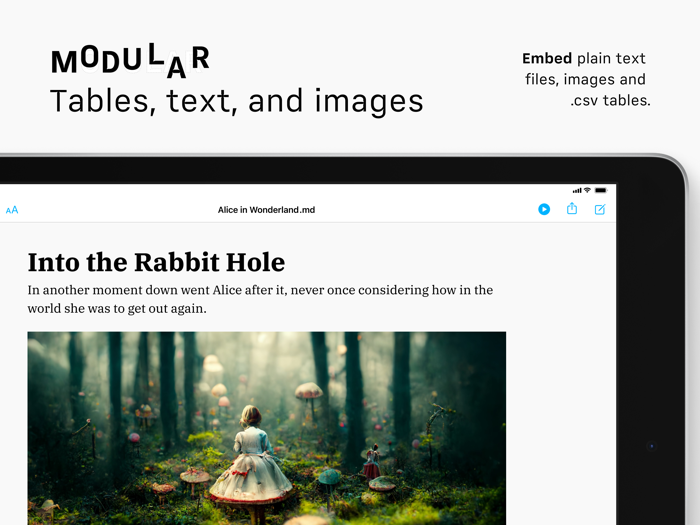
Task: Click the paragraph beginning In another moment
Action: click(x=260, y=299)
